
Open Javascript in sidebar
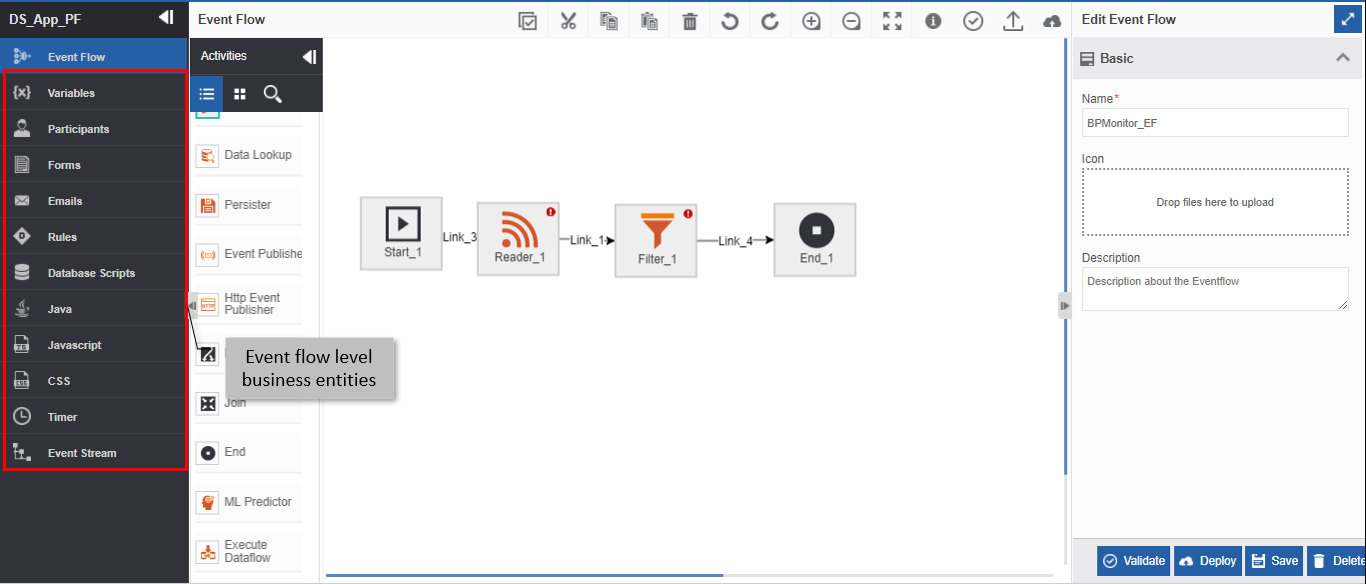click(x=95, y=345)
